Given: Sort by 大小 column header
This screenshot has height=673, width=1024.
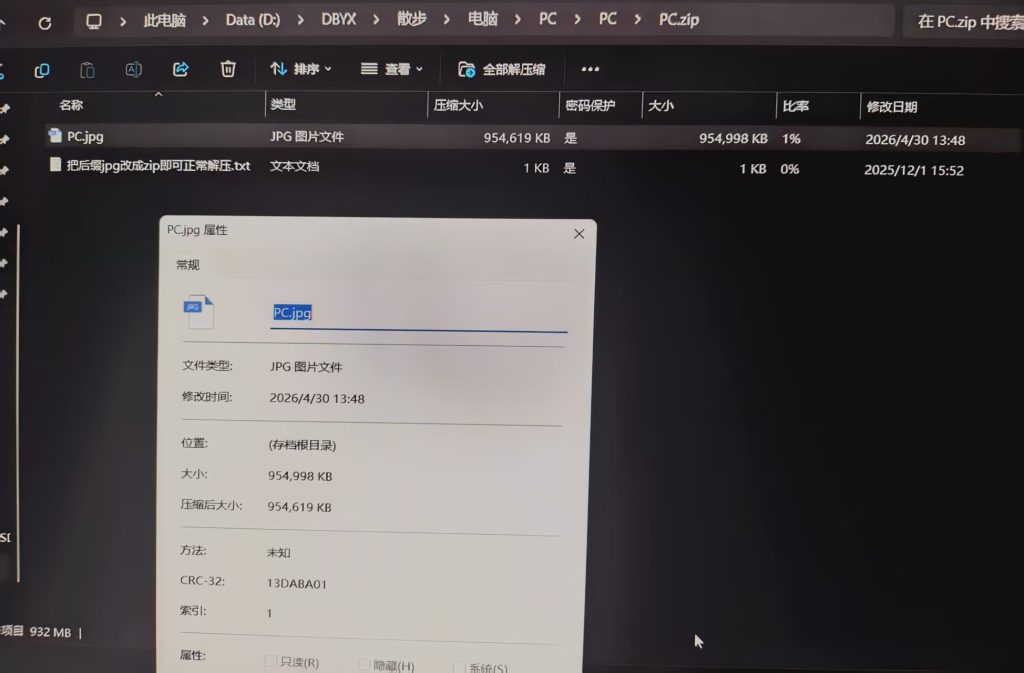Looking at the screenshot, I should 661,106.
